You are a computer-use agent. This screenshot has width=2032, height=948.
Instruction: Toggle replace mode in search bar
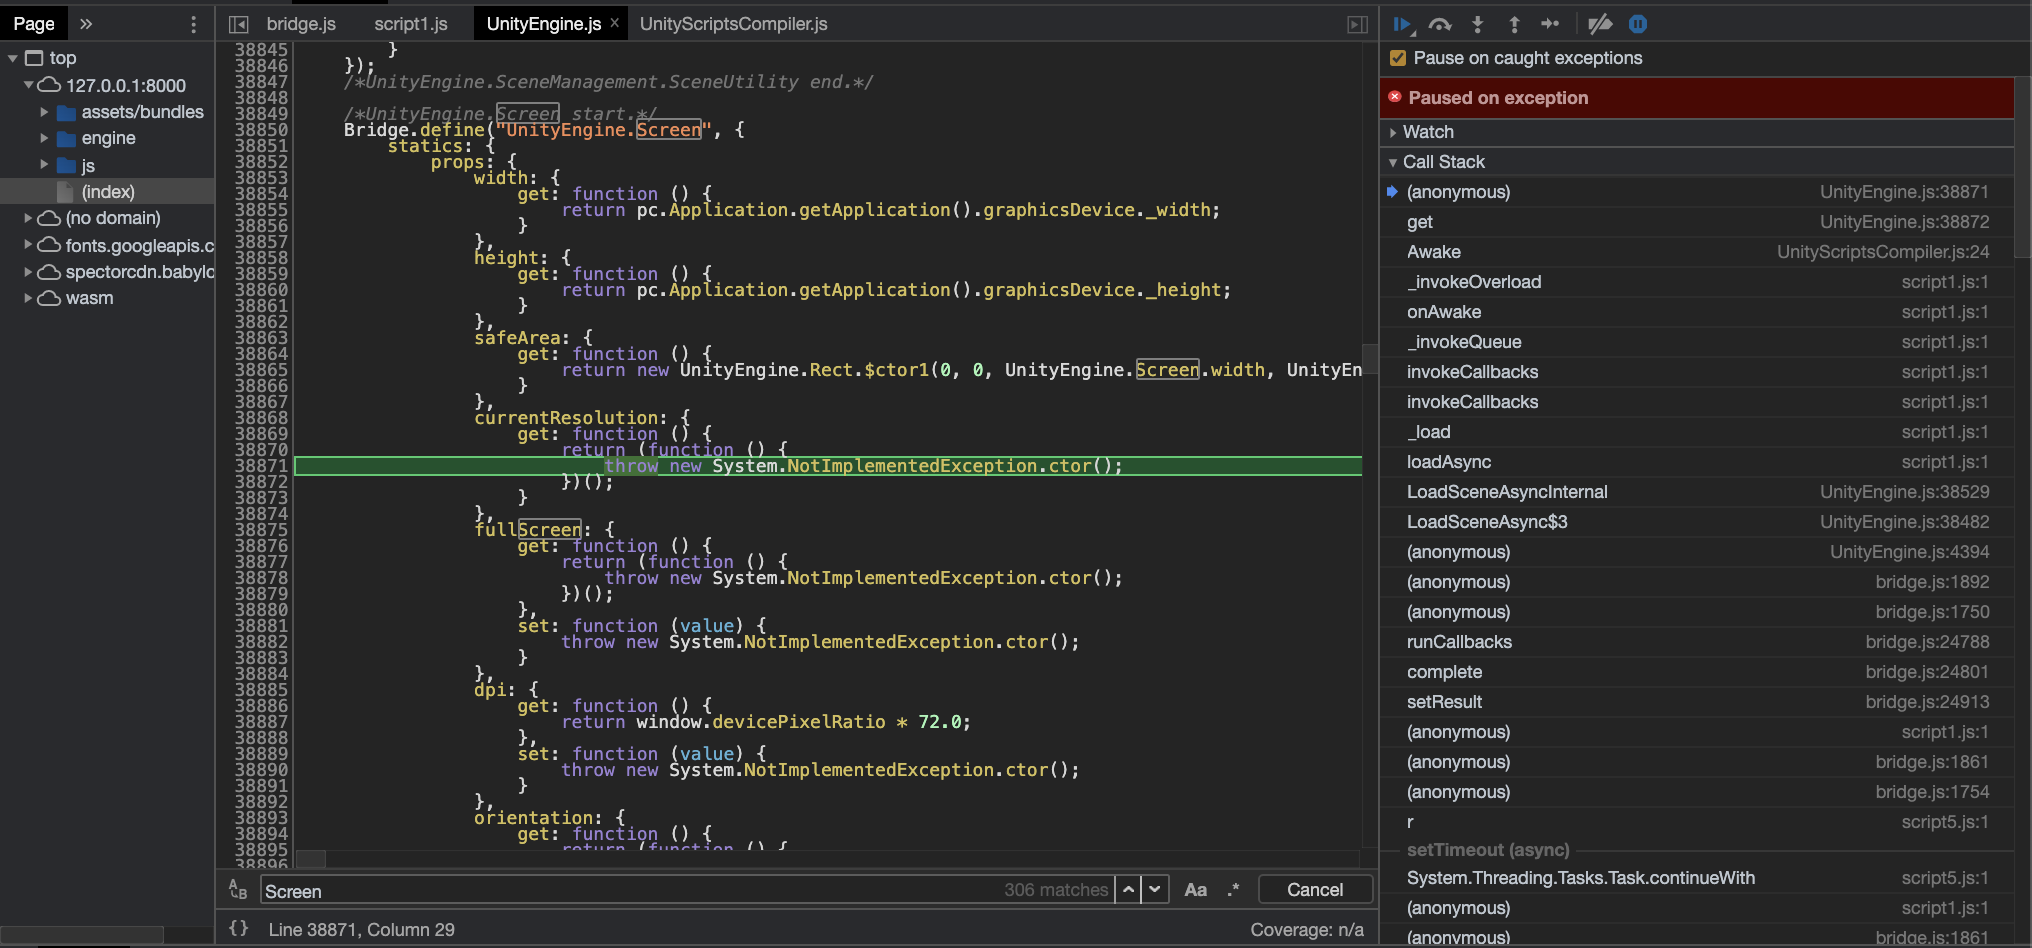238,889
